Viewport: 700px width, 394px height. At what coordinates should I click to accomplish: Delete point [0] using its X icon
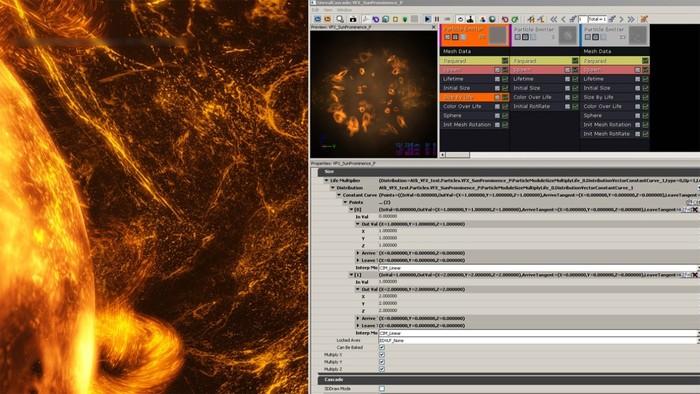(x=695, y=209)
